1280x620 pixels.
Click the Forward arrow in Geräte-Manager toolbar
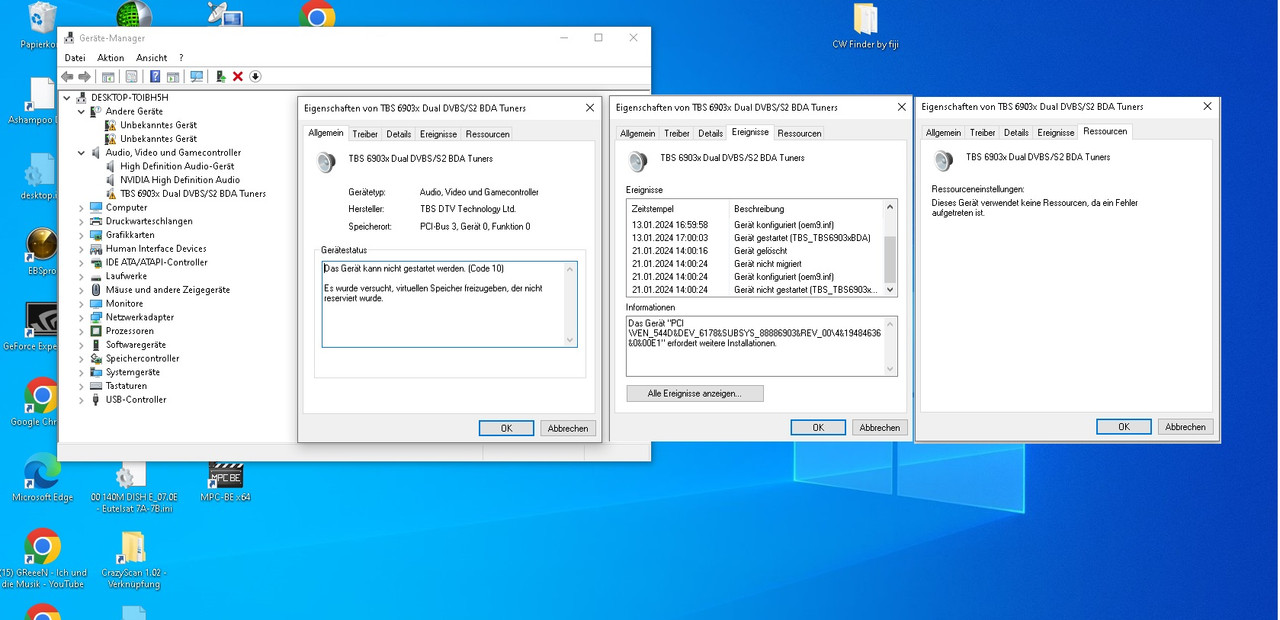pyautogui.click(x=84, y=77)
